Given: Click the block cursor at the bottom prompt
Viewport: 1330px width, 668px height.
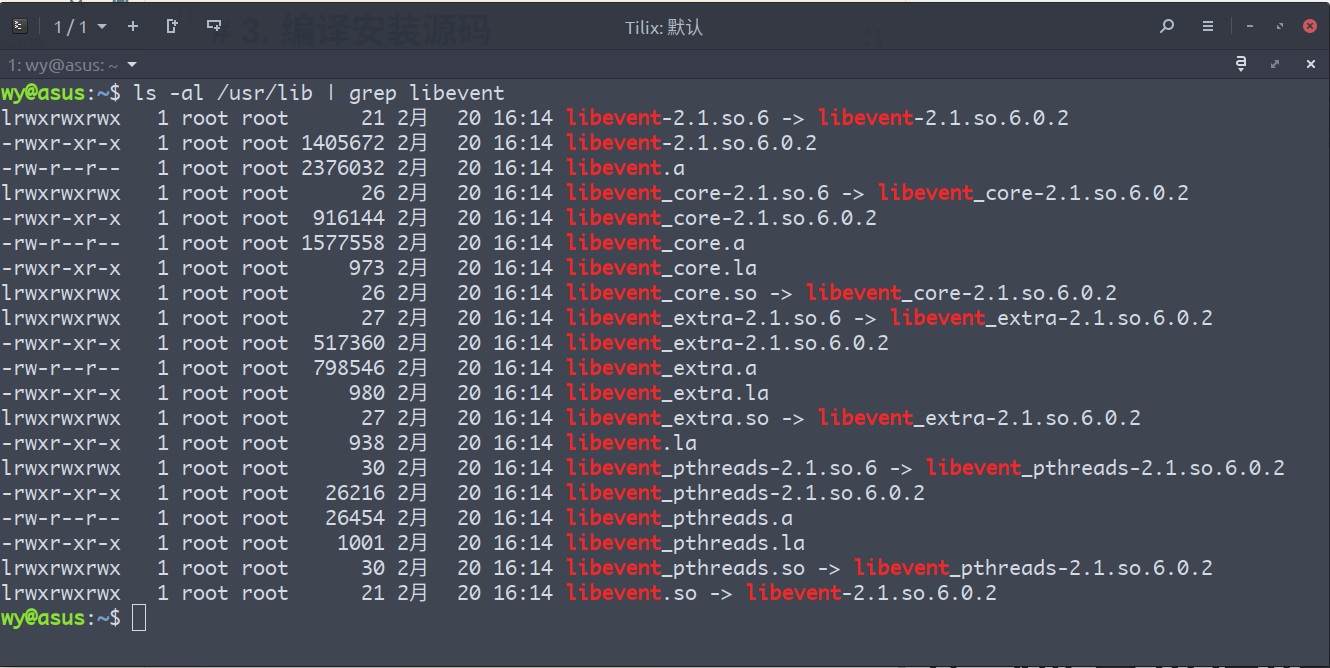Looking at the screenshot, I should (138, 617).
